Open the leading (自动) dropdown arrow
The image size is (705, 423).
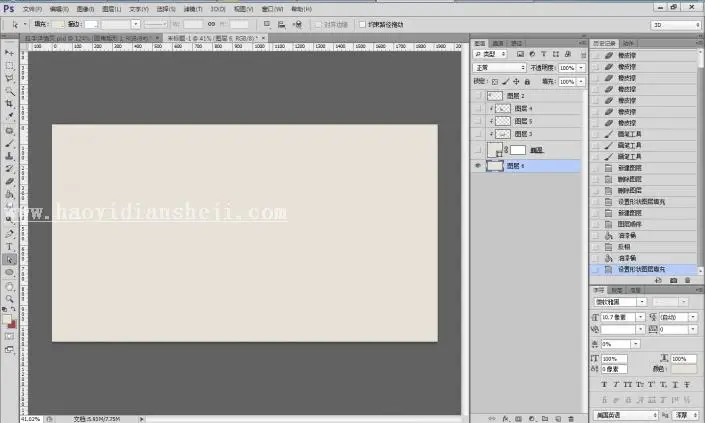pyautogui.click(x=693, y=317)
